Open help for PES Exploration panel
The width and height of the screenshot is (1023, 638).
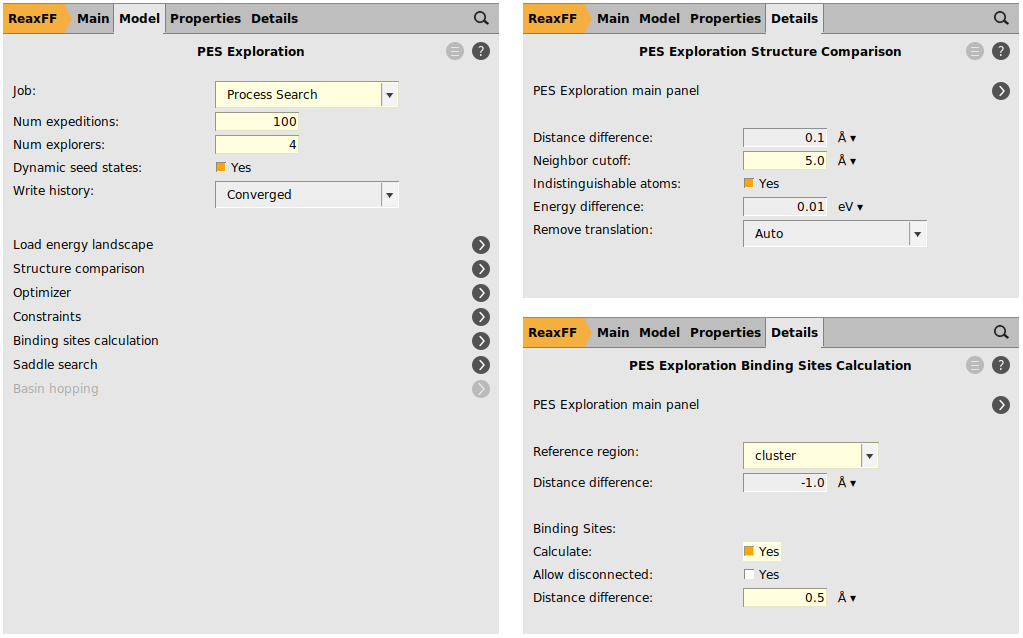481,51
